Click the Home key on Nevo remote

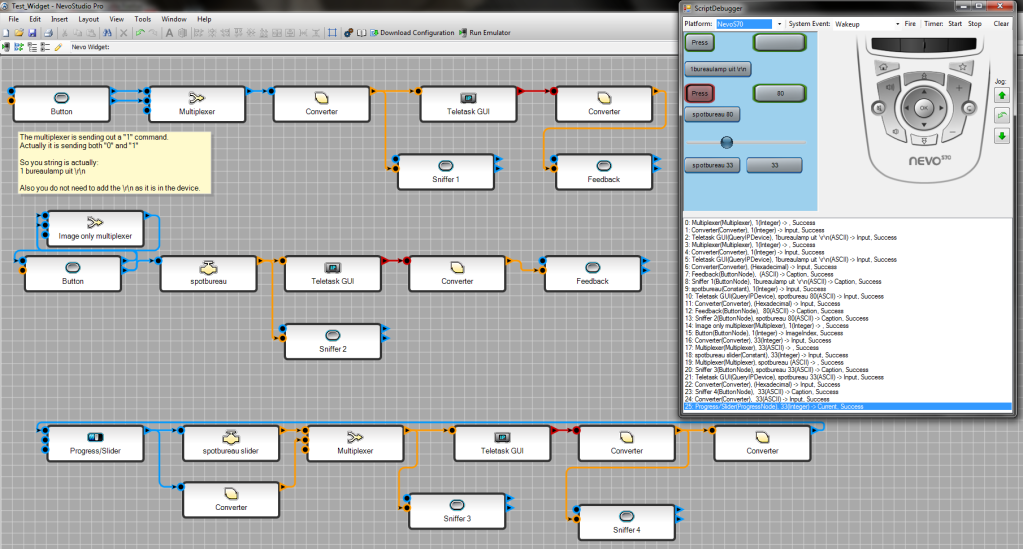point(883,67)
